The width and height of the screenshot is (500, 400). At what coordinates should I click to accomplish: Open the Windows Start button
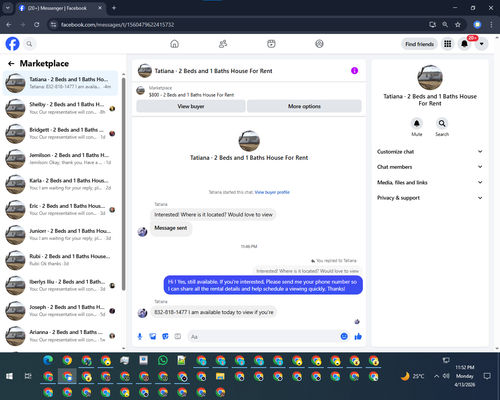[x=9, y=376]
